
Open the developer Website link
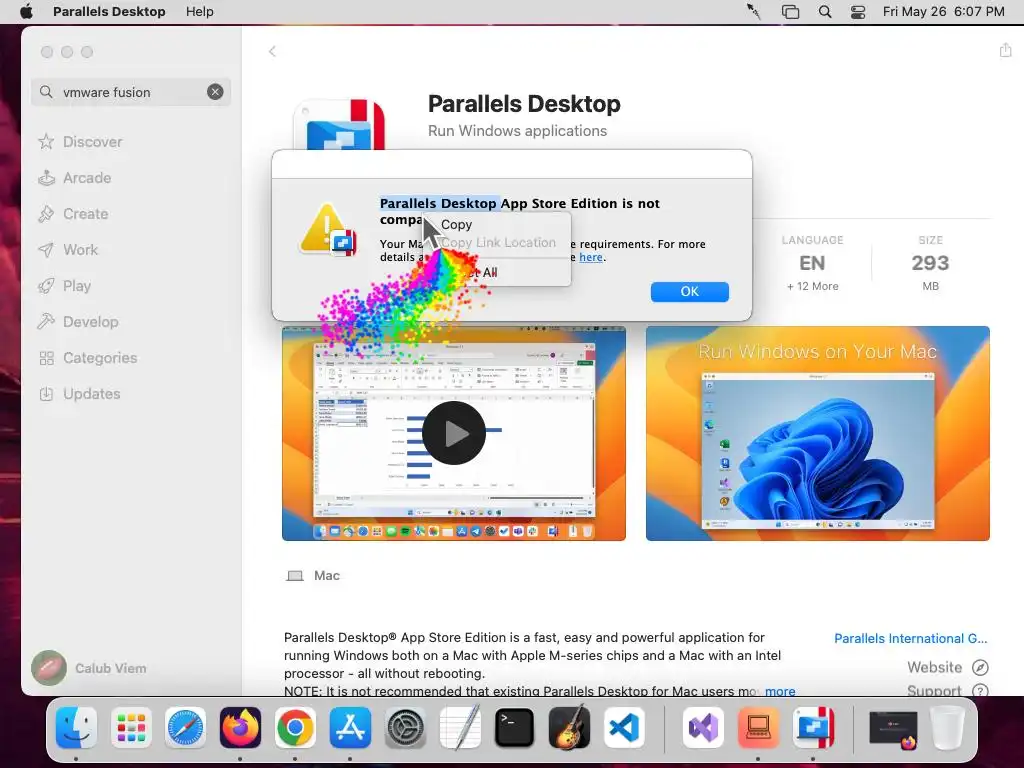pos(948,667)
